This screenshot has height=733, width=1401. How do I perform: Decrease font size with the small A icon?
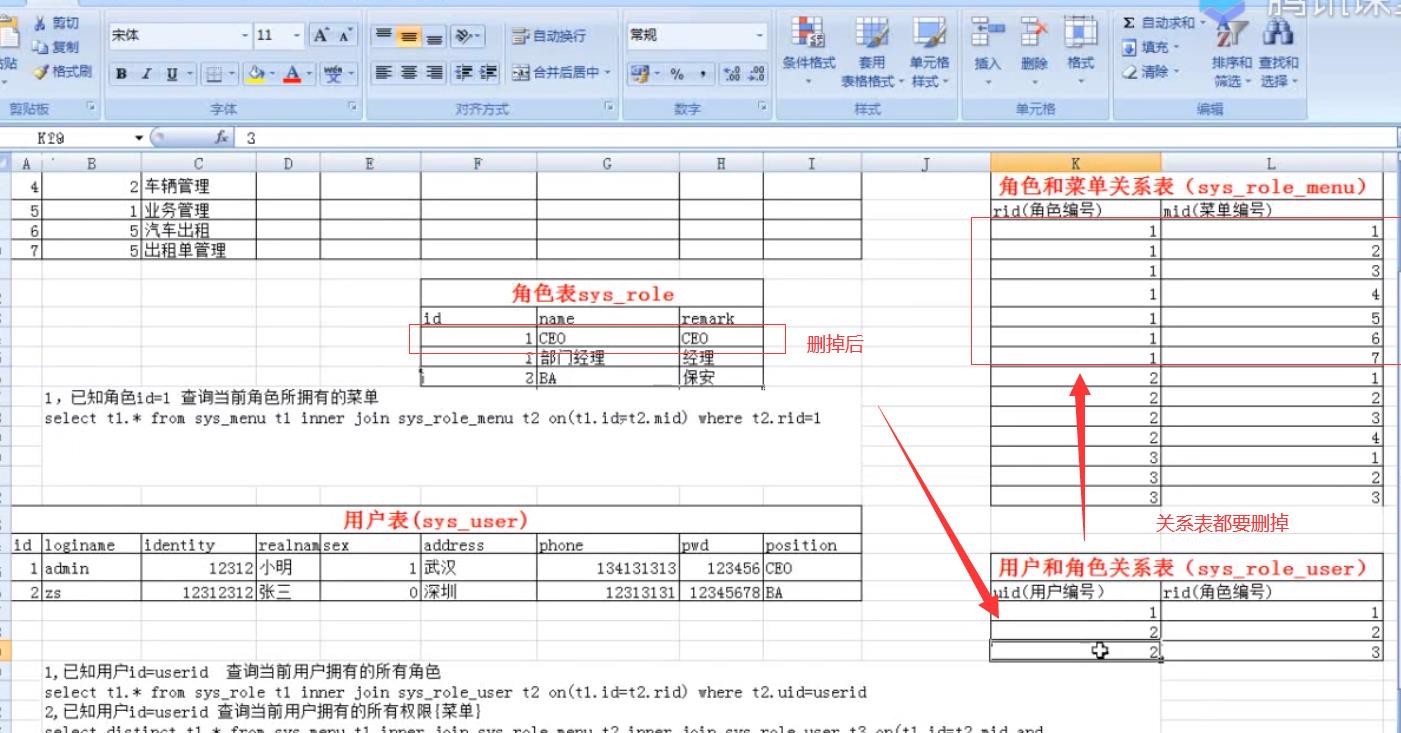[x=347, y=36]
